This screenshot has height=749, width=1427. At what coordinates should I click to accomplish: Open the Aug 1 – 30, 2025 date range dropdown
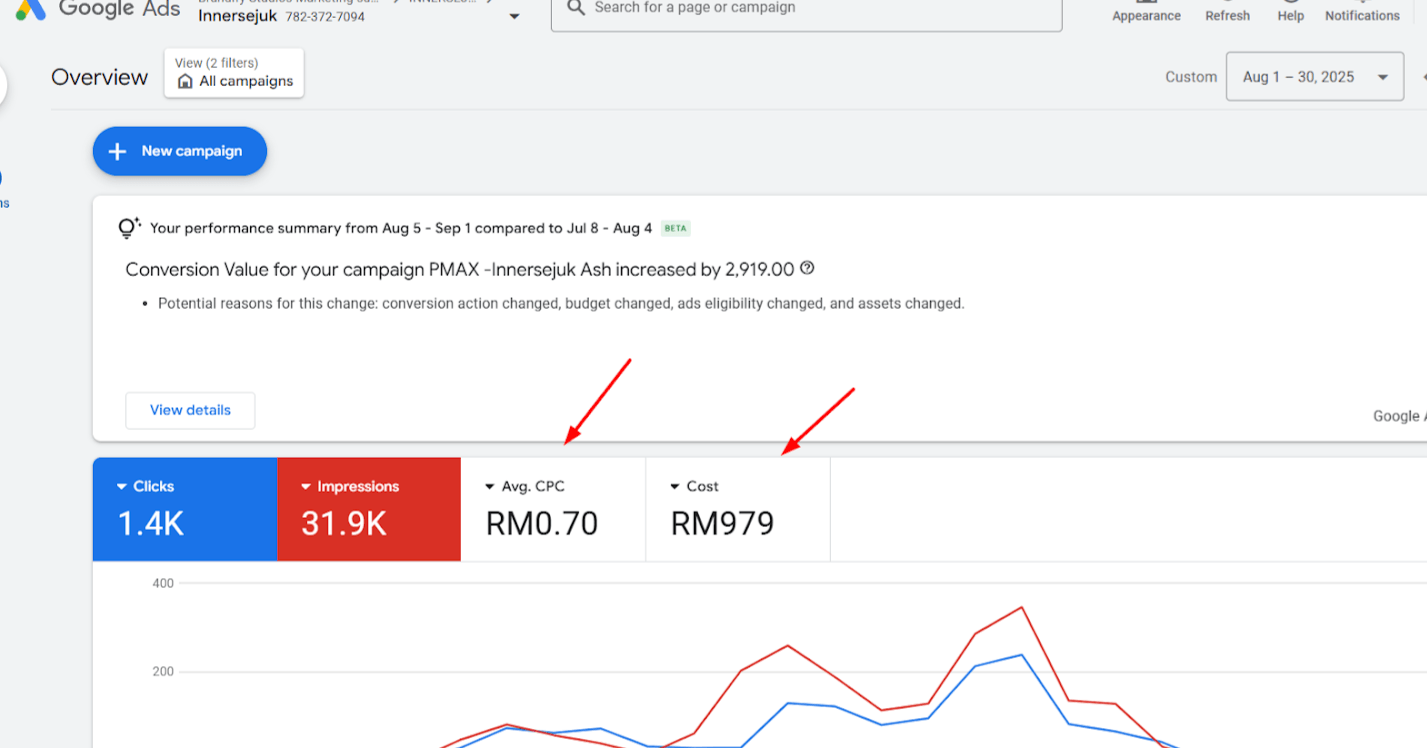coord(1315,77)
